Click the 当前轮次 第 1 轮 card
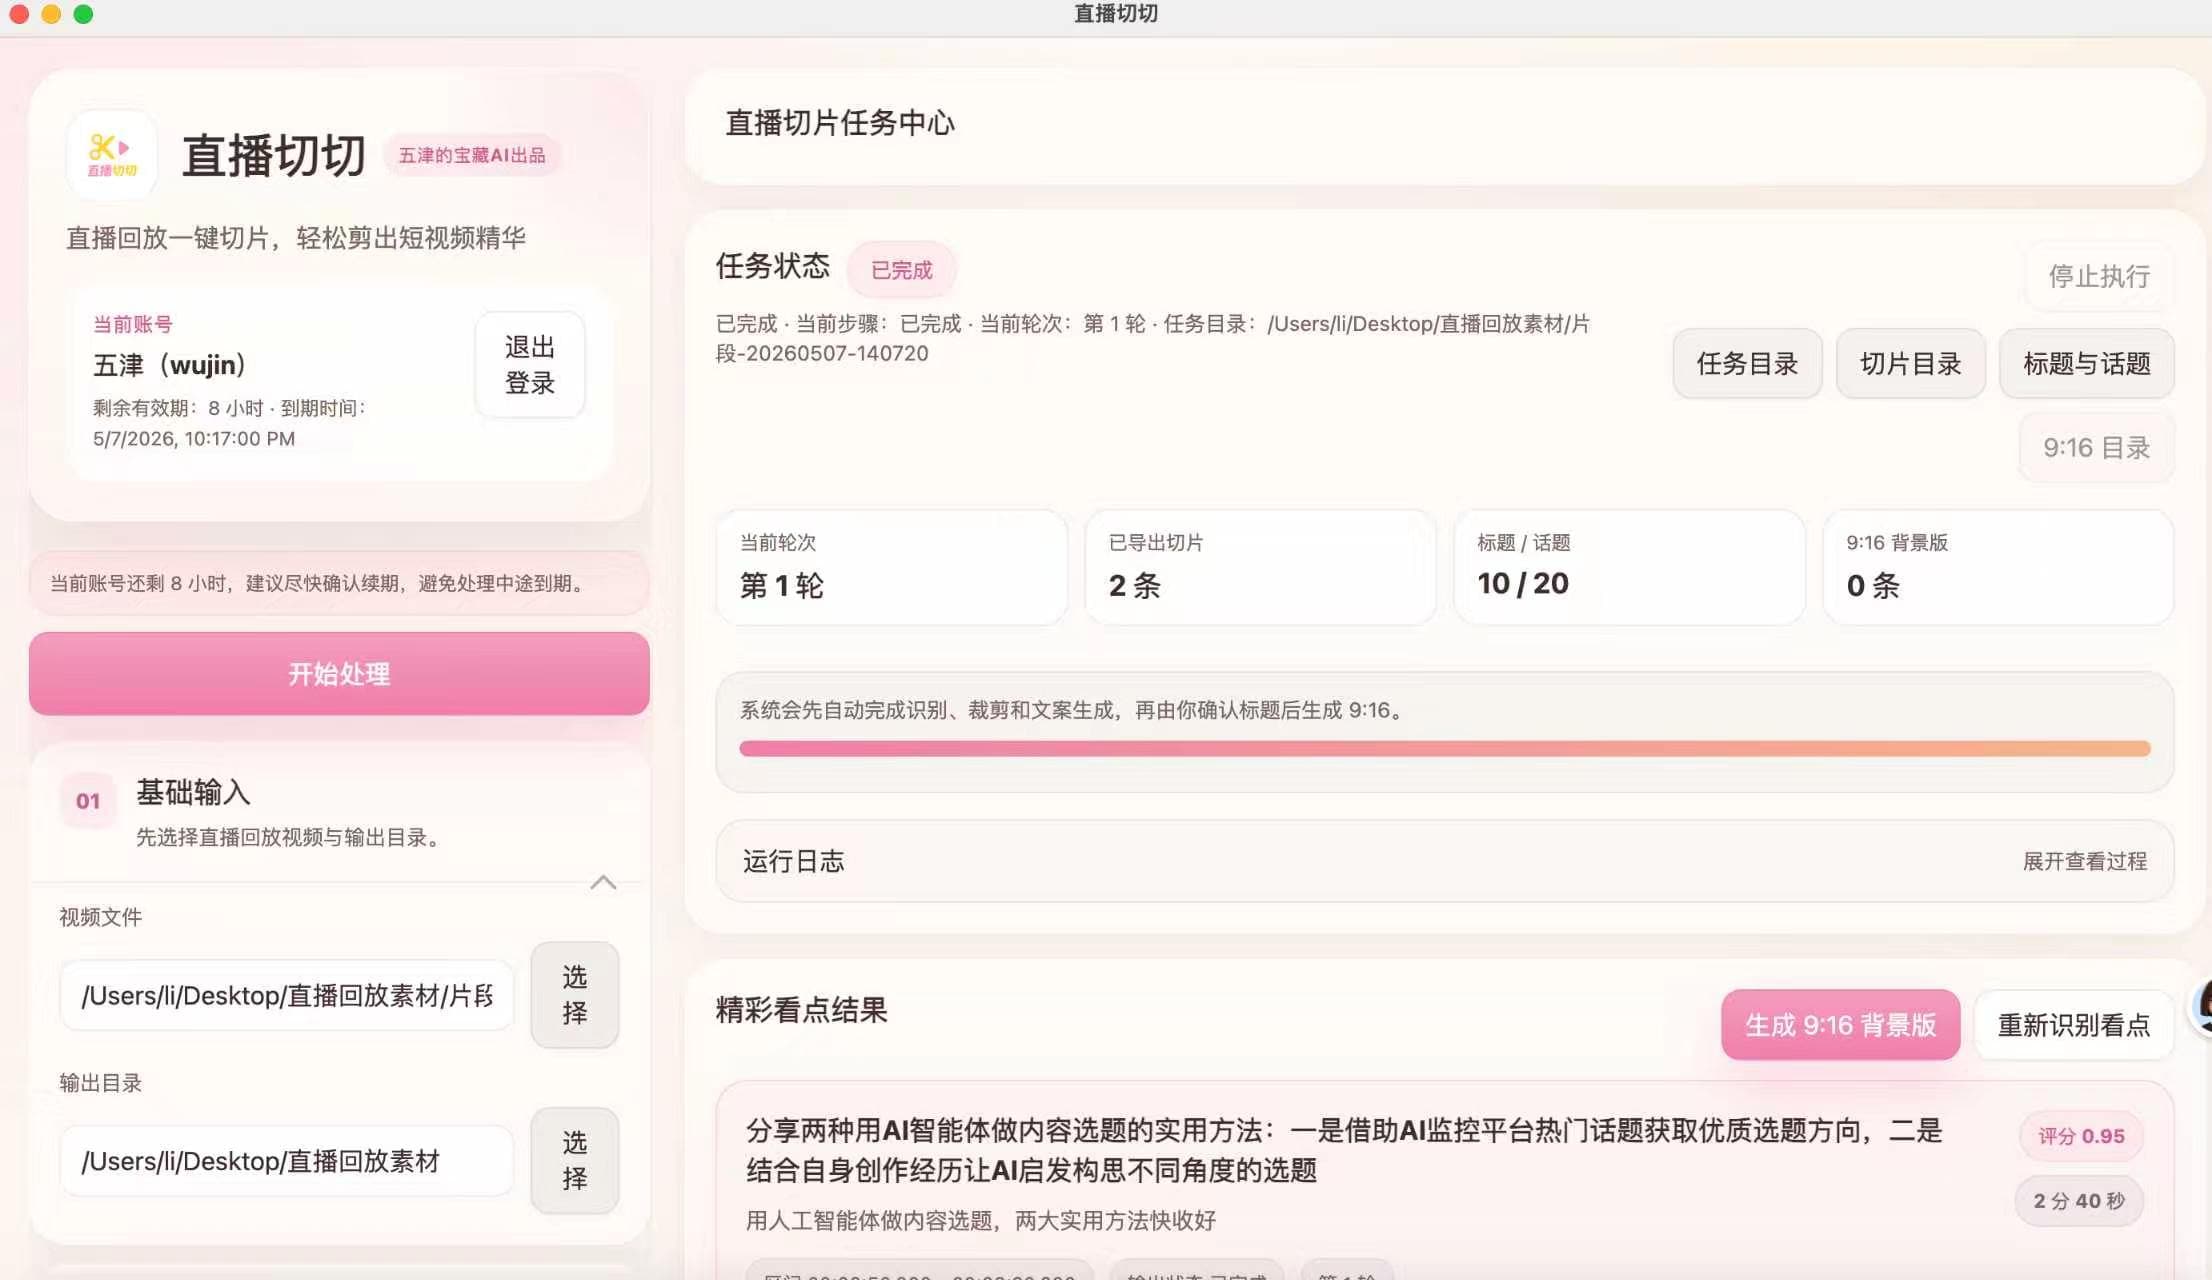 tap(891, 567)
